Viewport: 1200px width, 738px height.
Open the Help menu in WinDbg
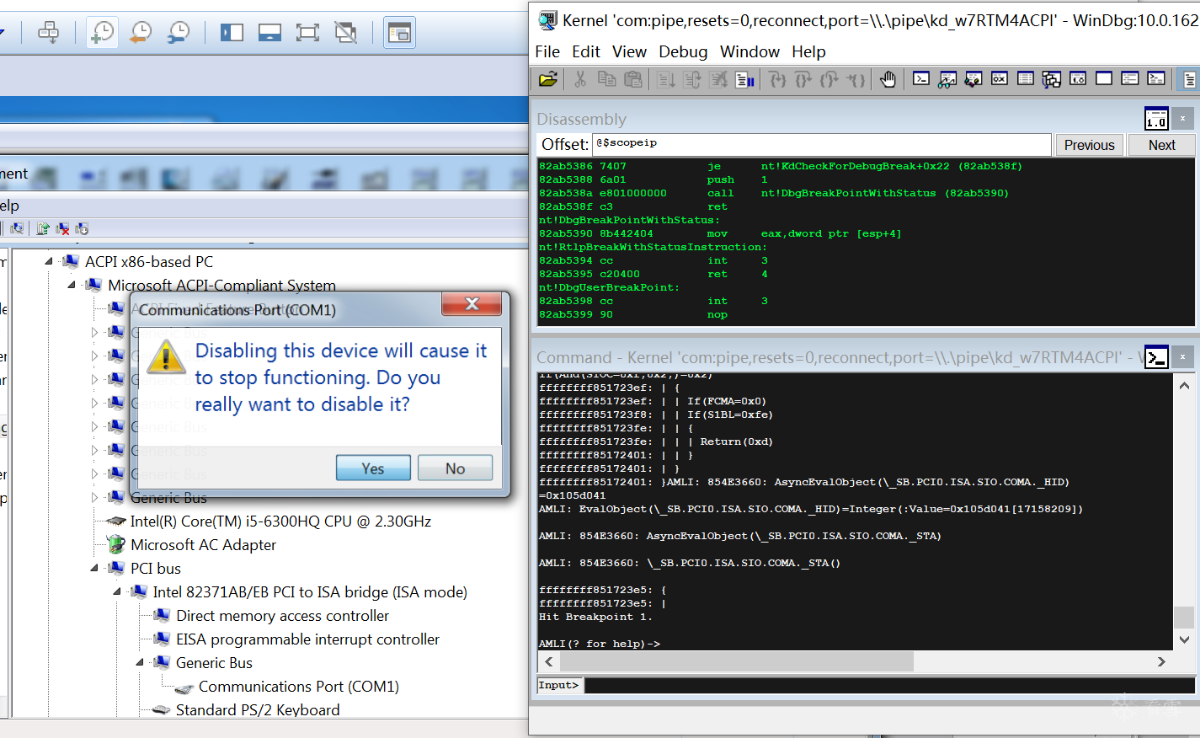tap(809, 51)
